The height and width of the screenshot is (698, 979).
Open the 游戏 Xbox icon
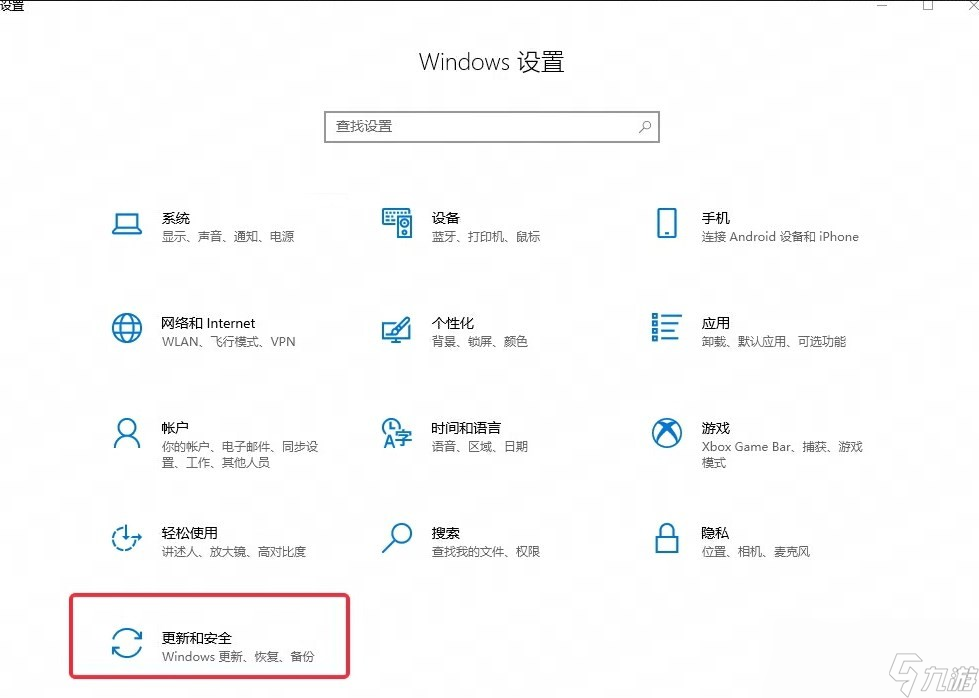pos(667,433)
